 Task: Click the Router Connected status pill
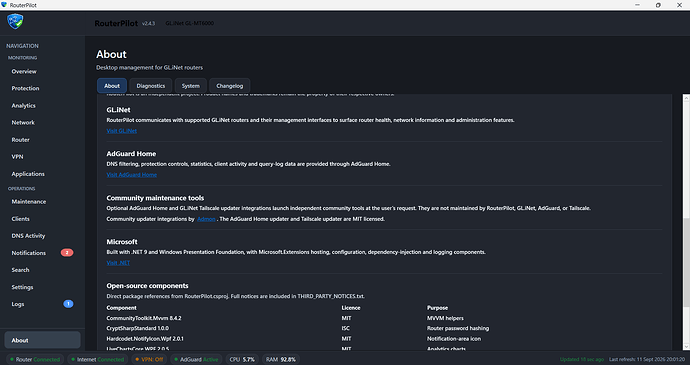[x=35, y=359]
